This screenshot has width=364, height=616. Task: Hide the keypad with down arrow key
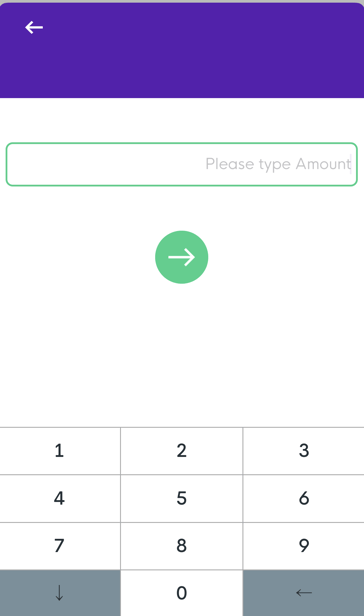(60, 593)
